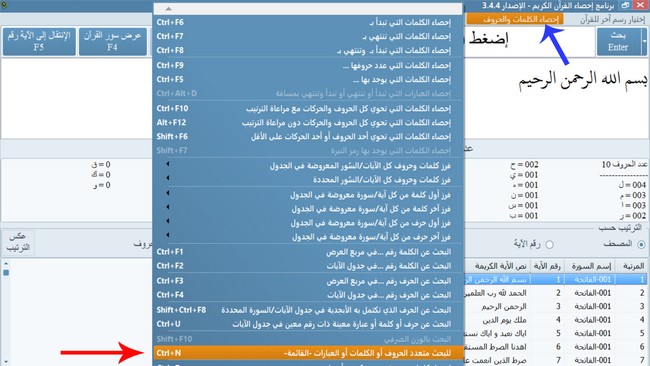Click the عرض سور القرآن F4 button
This screenshot has width=650, height=366.
tap(112, 41)
